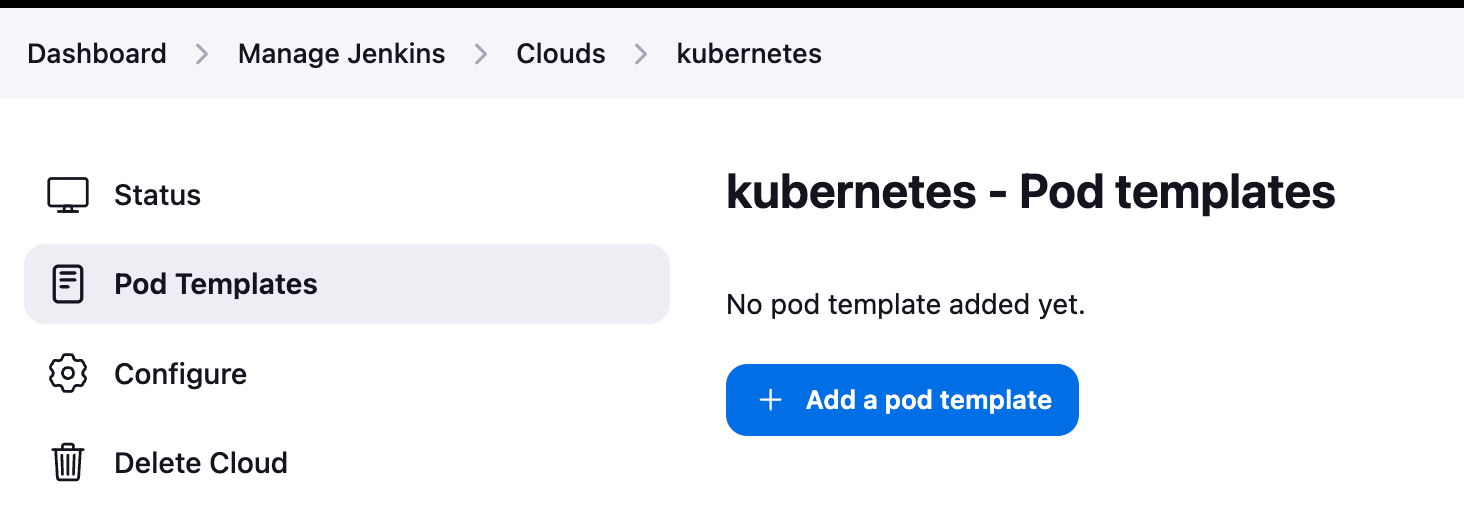Select the Pod Templates sidebar label

coord(216,284)
